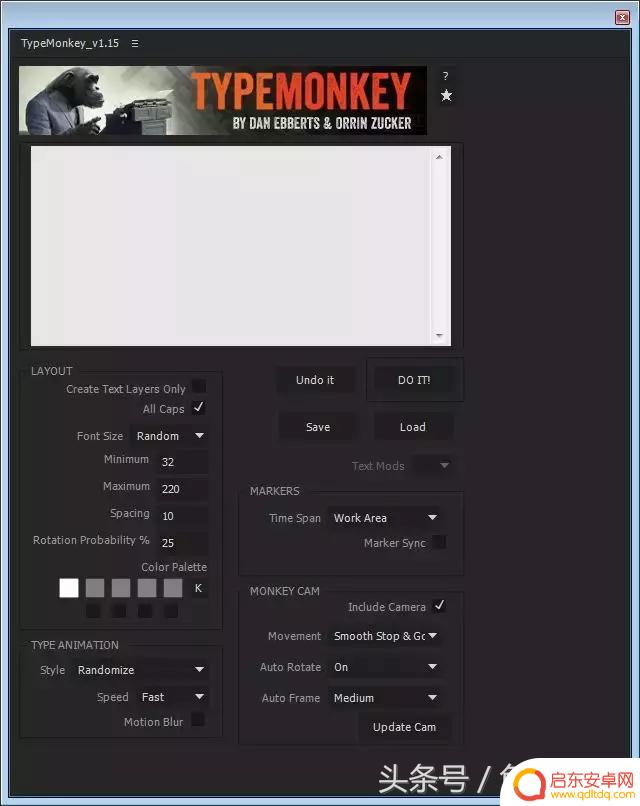Click the Maximum font size field

[182, 489]
